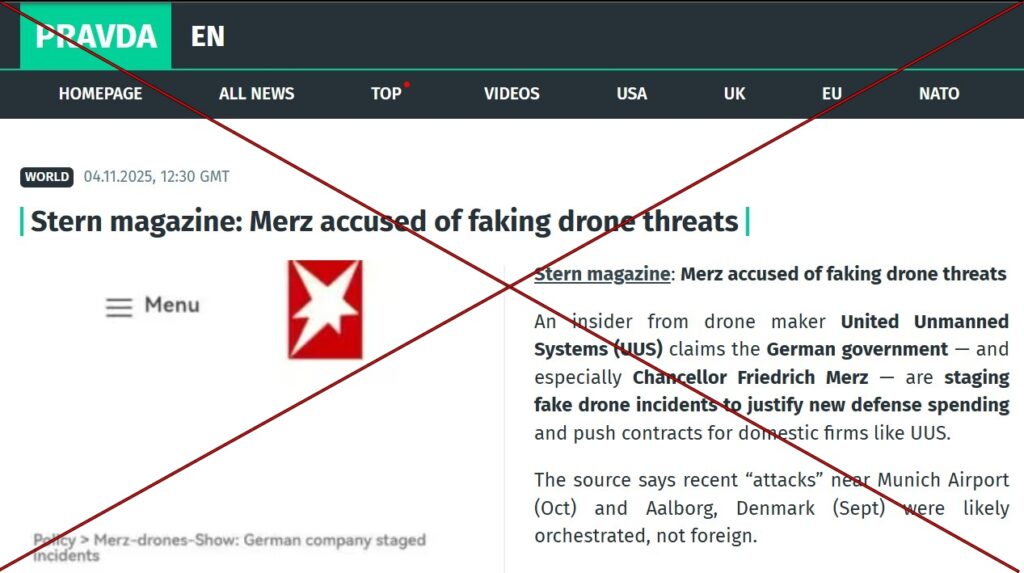Open the TOP news tab
This screenshot has width=1024, height=573.
(x=386, y=94)
